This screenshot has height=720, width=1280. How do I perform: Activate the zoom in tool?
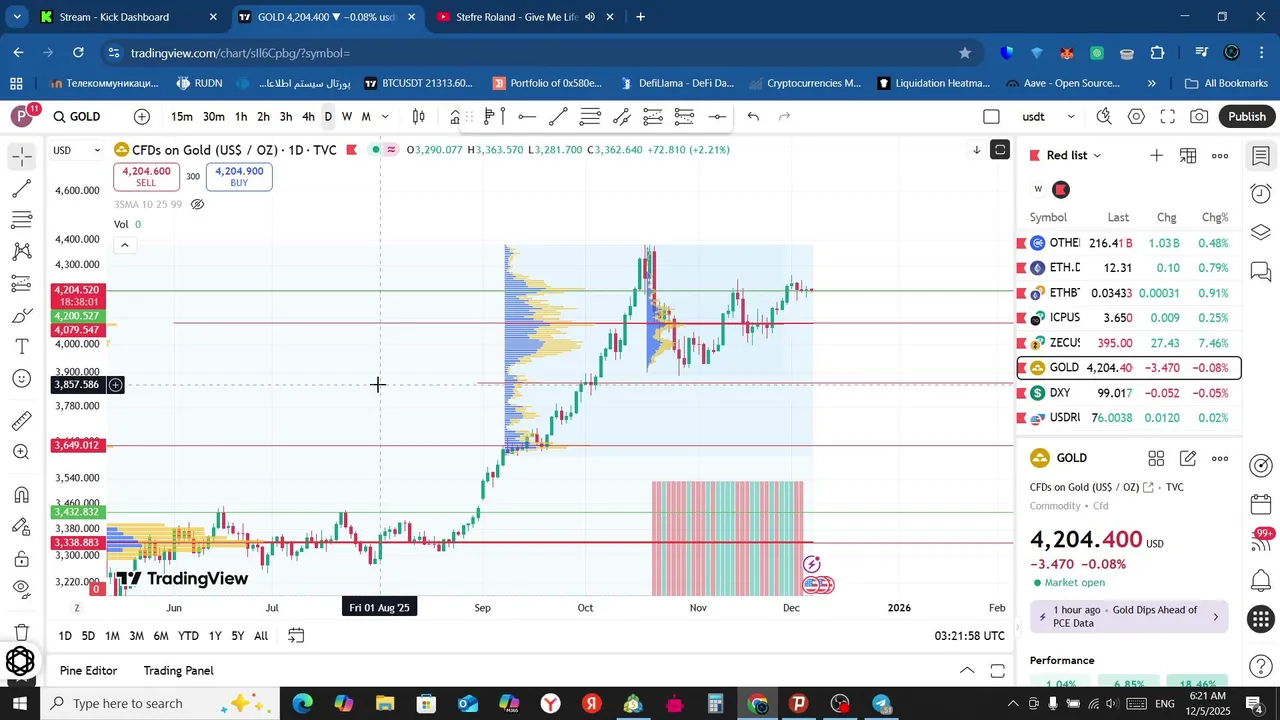tap(22, 452)
